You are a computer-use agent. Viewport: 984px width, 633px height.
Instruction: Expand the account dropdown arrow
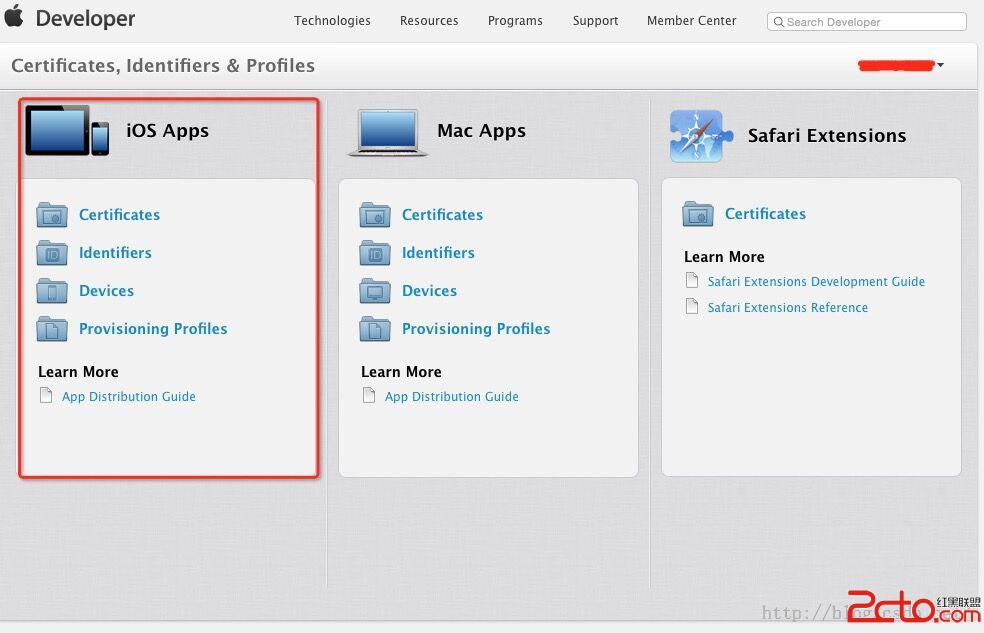pyautogui.click(x=941, y=65)
